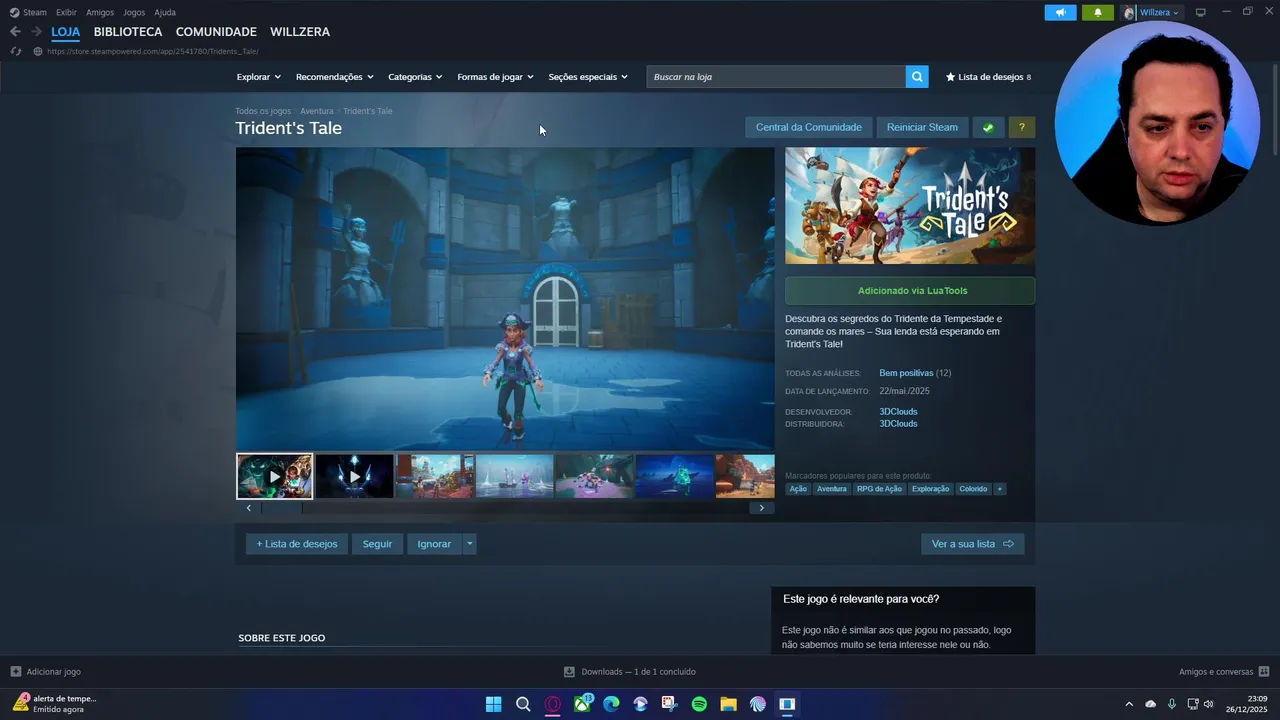This screenshot has height=720, width=1280.
Task: Open developer 3DClouds link
Action: [x=898, y=412]
